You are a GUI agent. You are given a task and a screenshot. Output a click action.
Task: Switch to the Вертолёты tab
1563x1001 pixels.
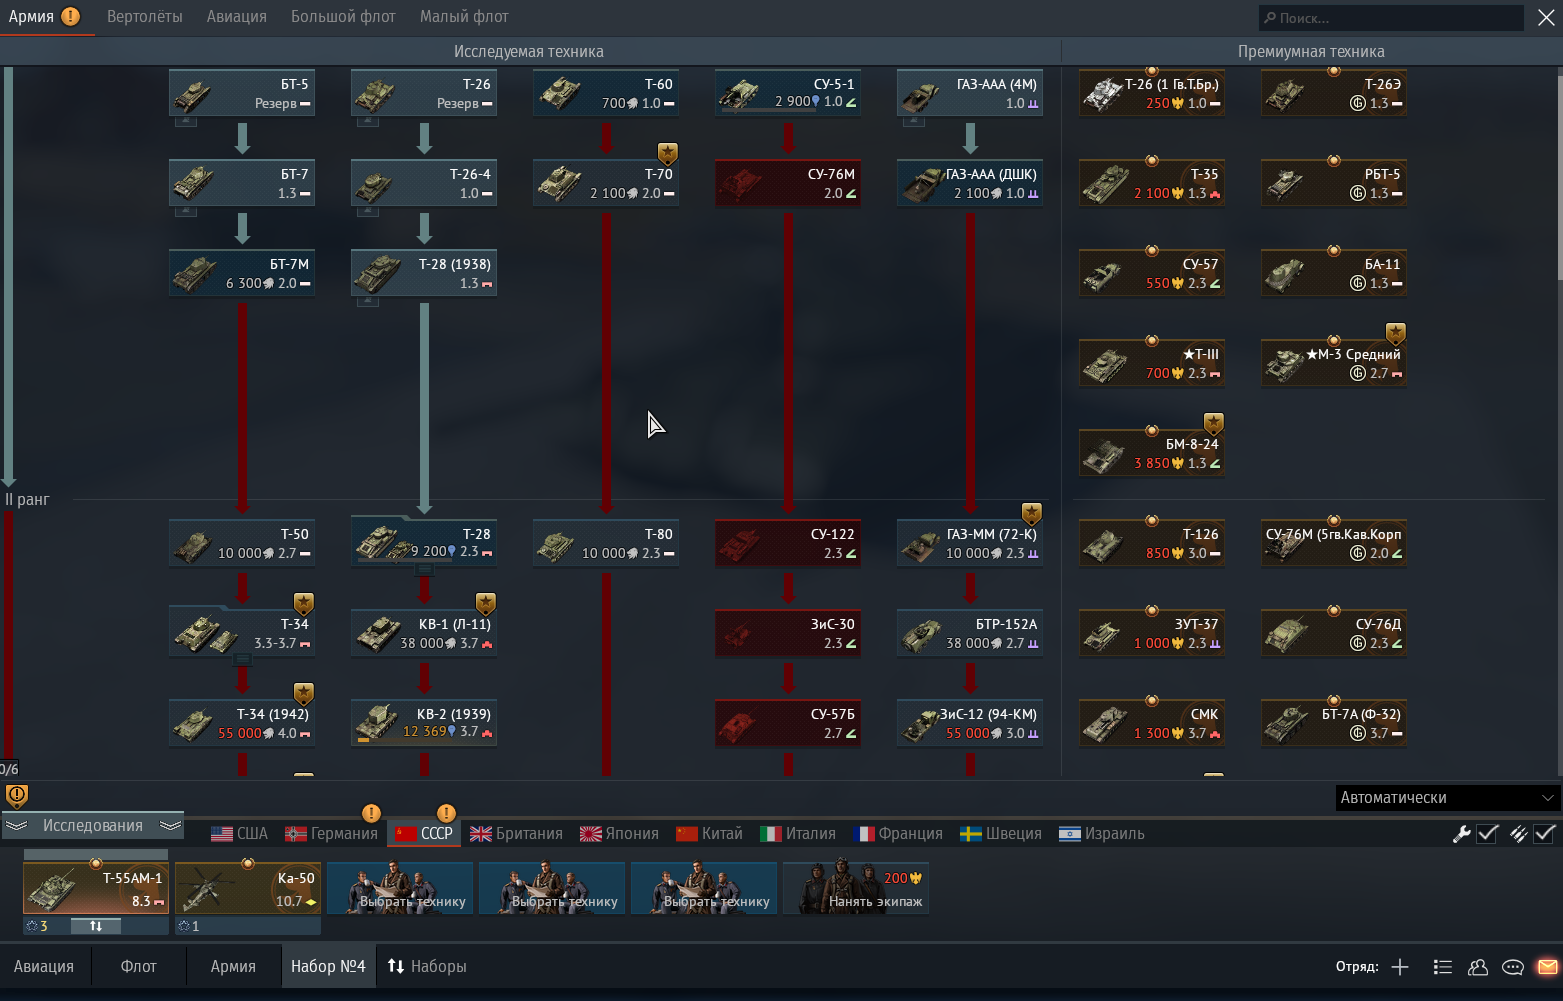pyautogui.click(x=145, y=17)
